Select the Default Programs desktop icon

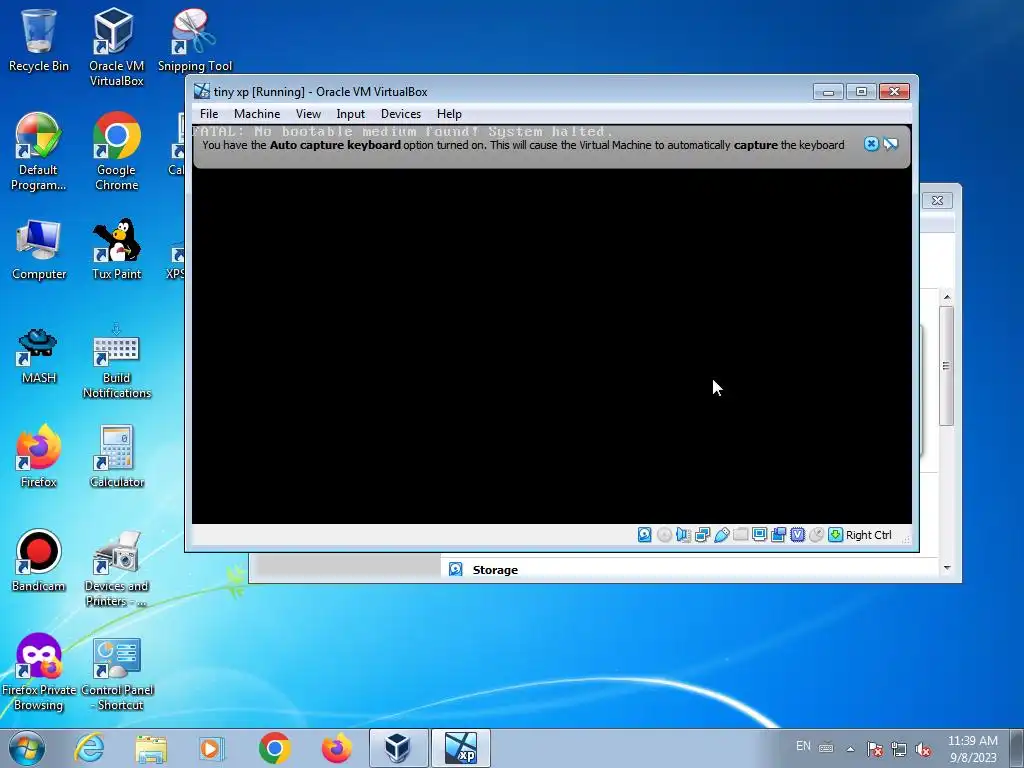click(x=39, y=152)
